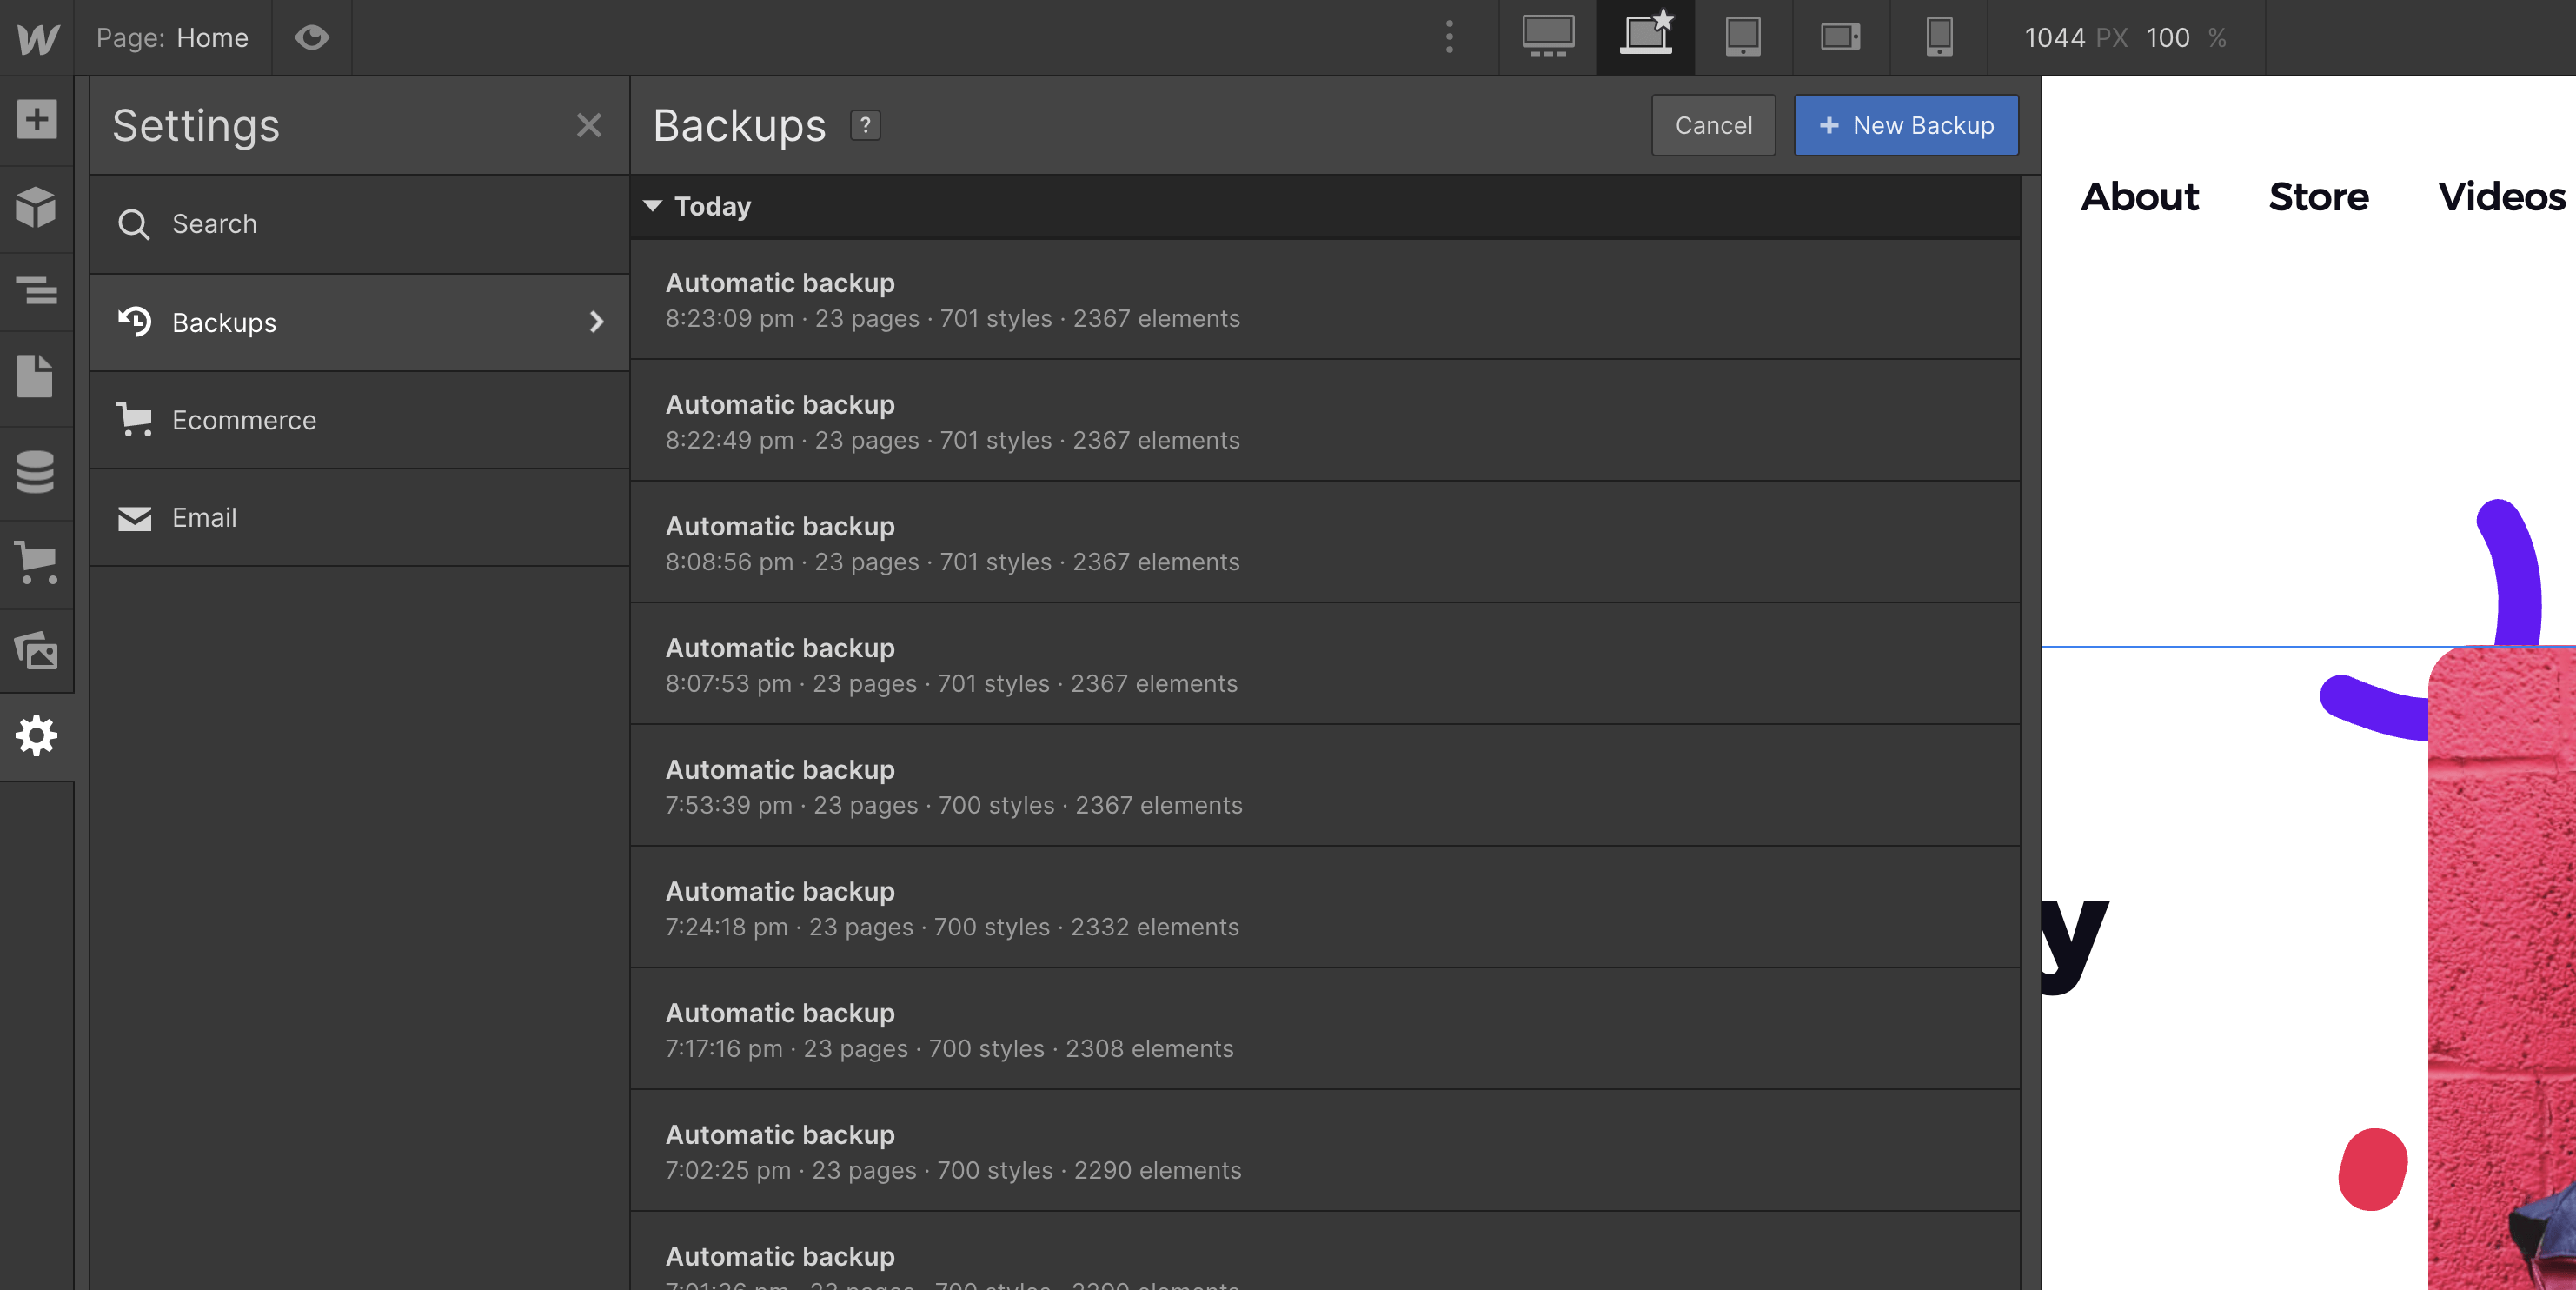Screen dimensions: 2576x1290
Task: Open the Add Elements panel
Action: click(36, 119)
